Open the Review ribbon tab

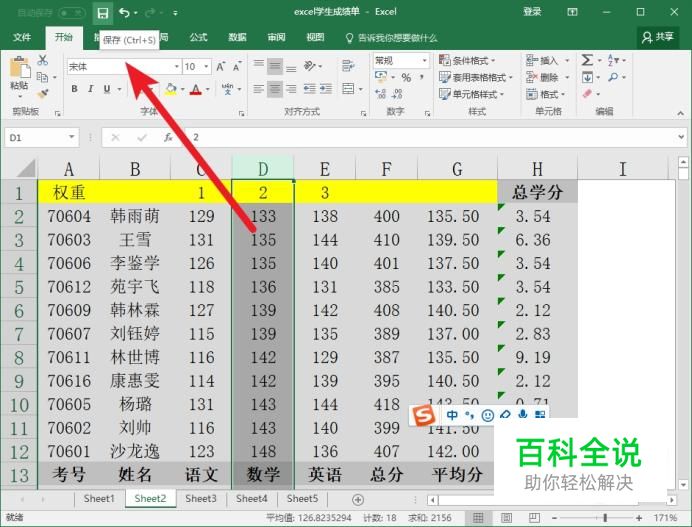coord(276,38)
